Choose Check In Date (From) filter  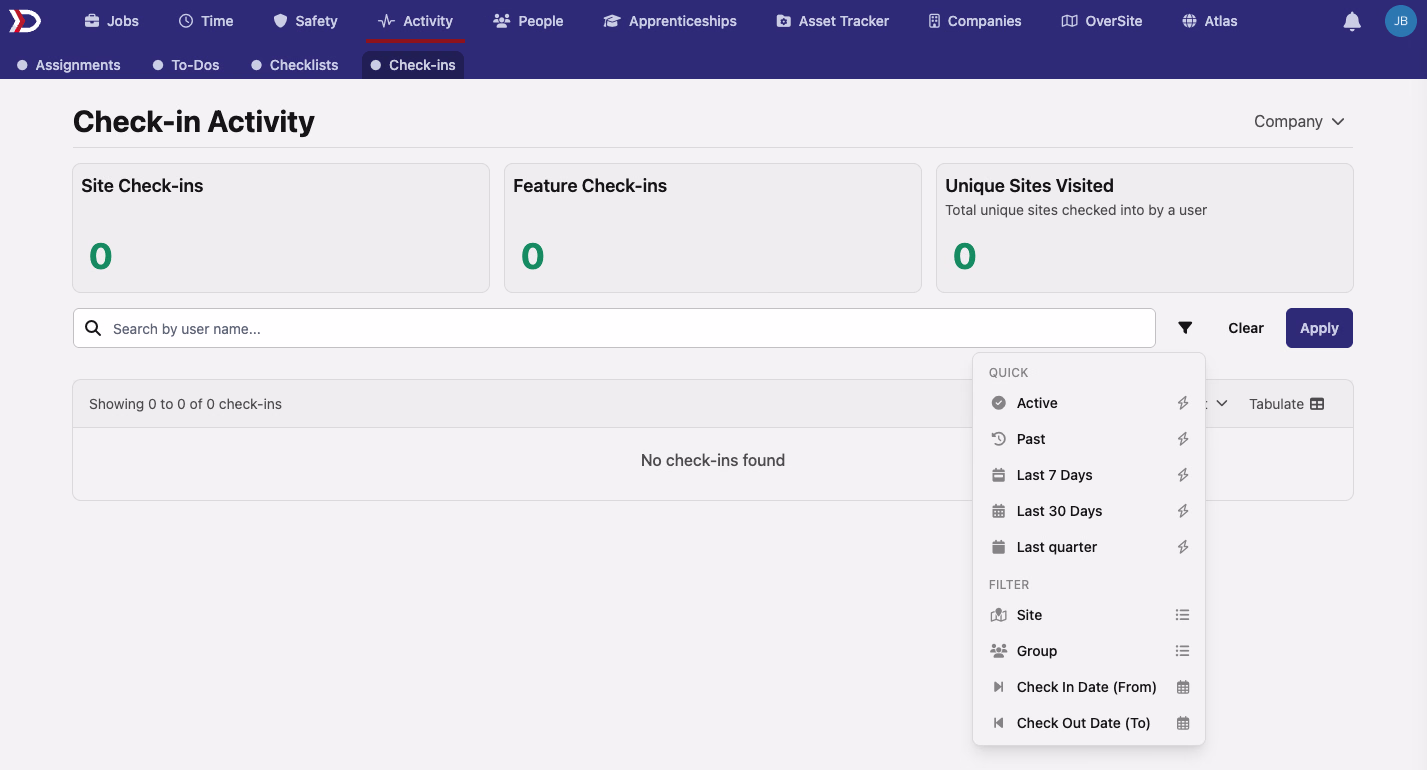(x=1089, y=687)
